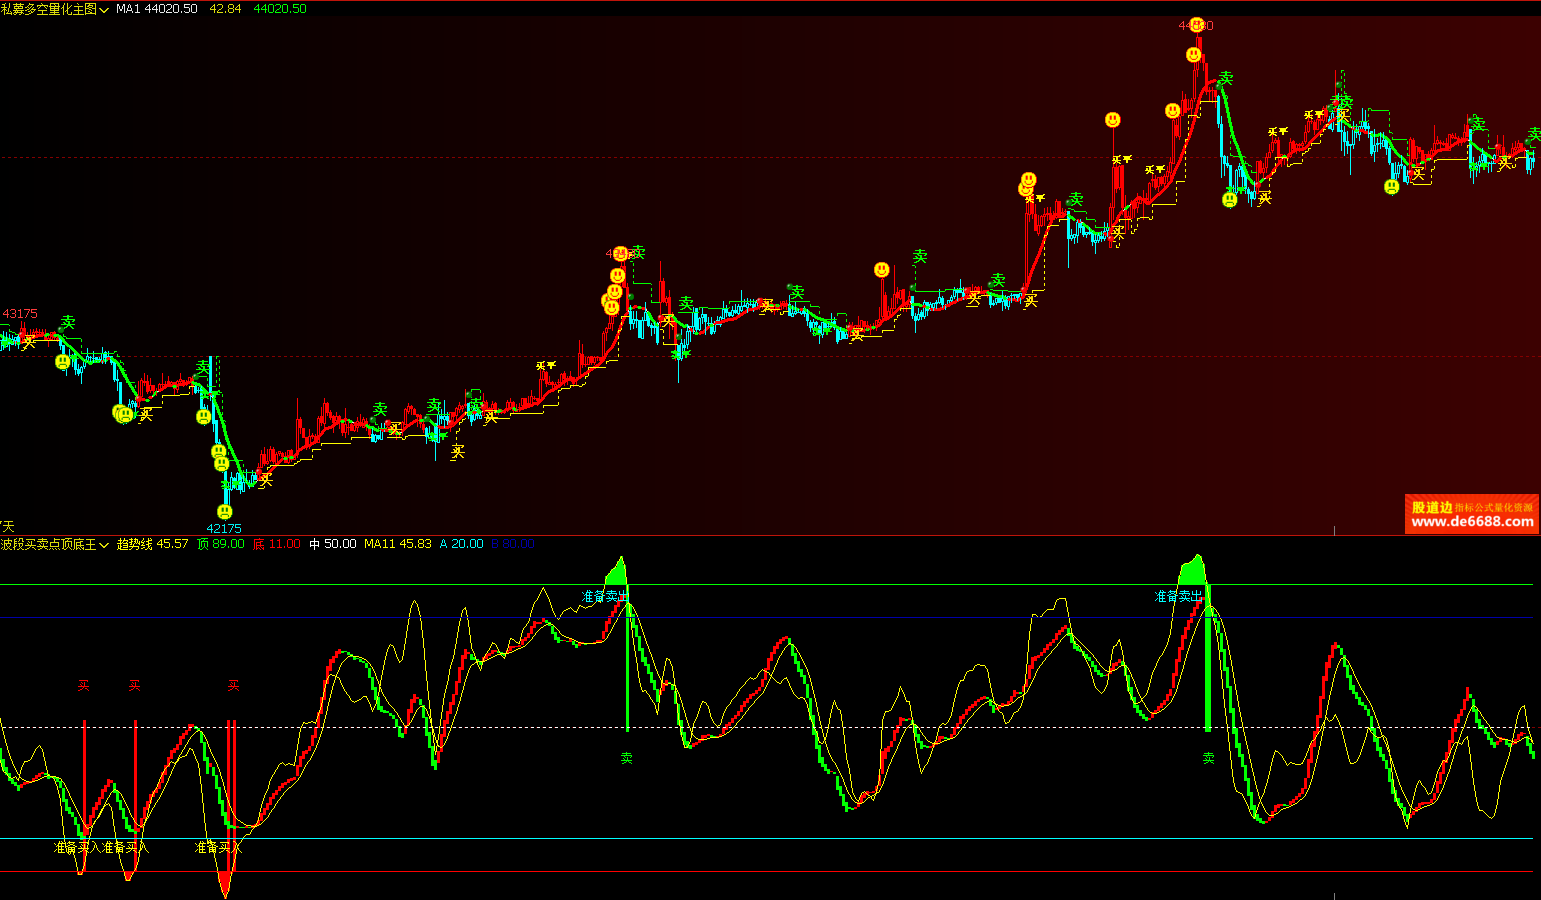Click the 42175 low price label
Viewport: 1541px width, 900px height.
[224, 528]
